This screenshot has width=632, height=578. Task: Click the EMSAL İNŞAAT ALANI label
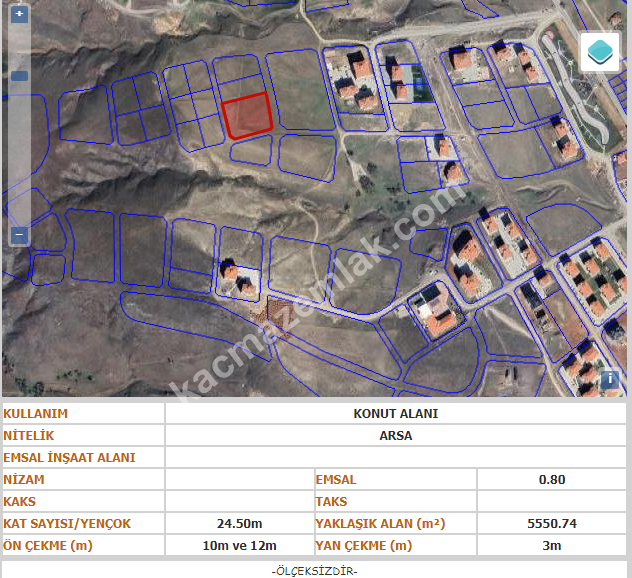pyautogui.click(x=69, y=457)
